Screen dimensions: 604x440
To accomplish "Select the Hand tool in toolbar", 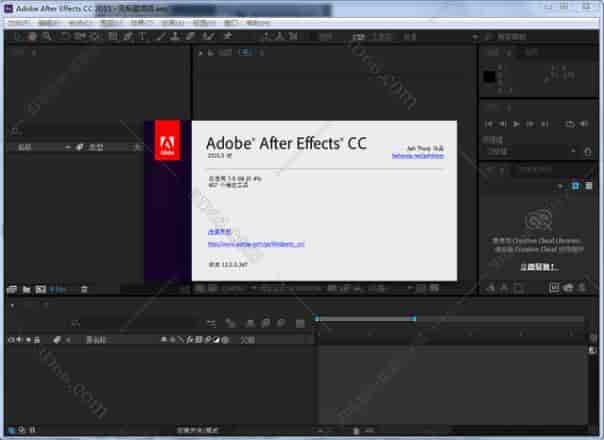I will point(33,37).
